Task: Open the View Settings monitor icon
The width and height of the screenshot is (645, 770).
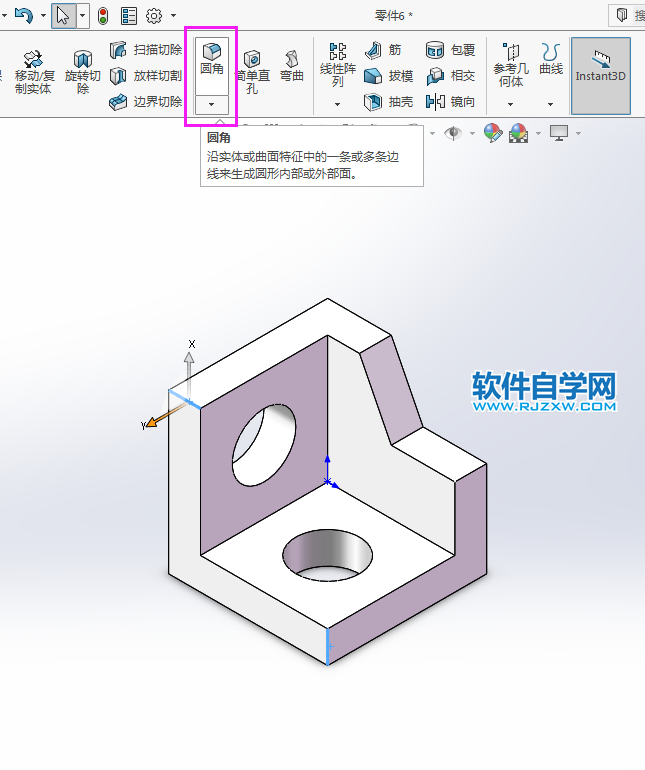Action: tap(559, 133)
